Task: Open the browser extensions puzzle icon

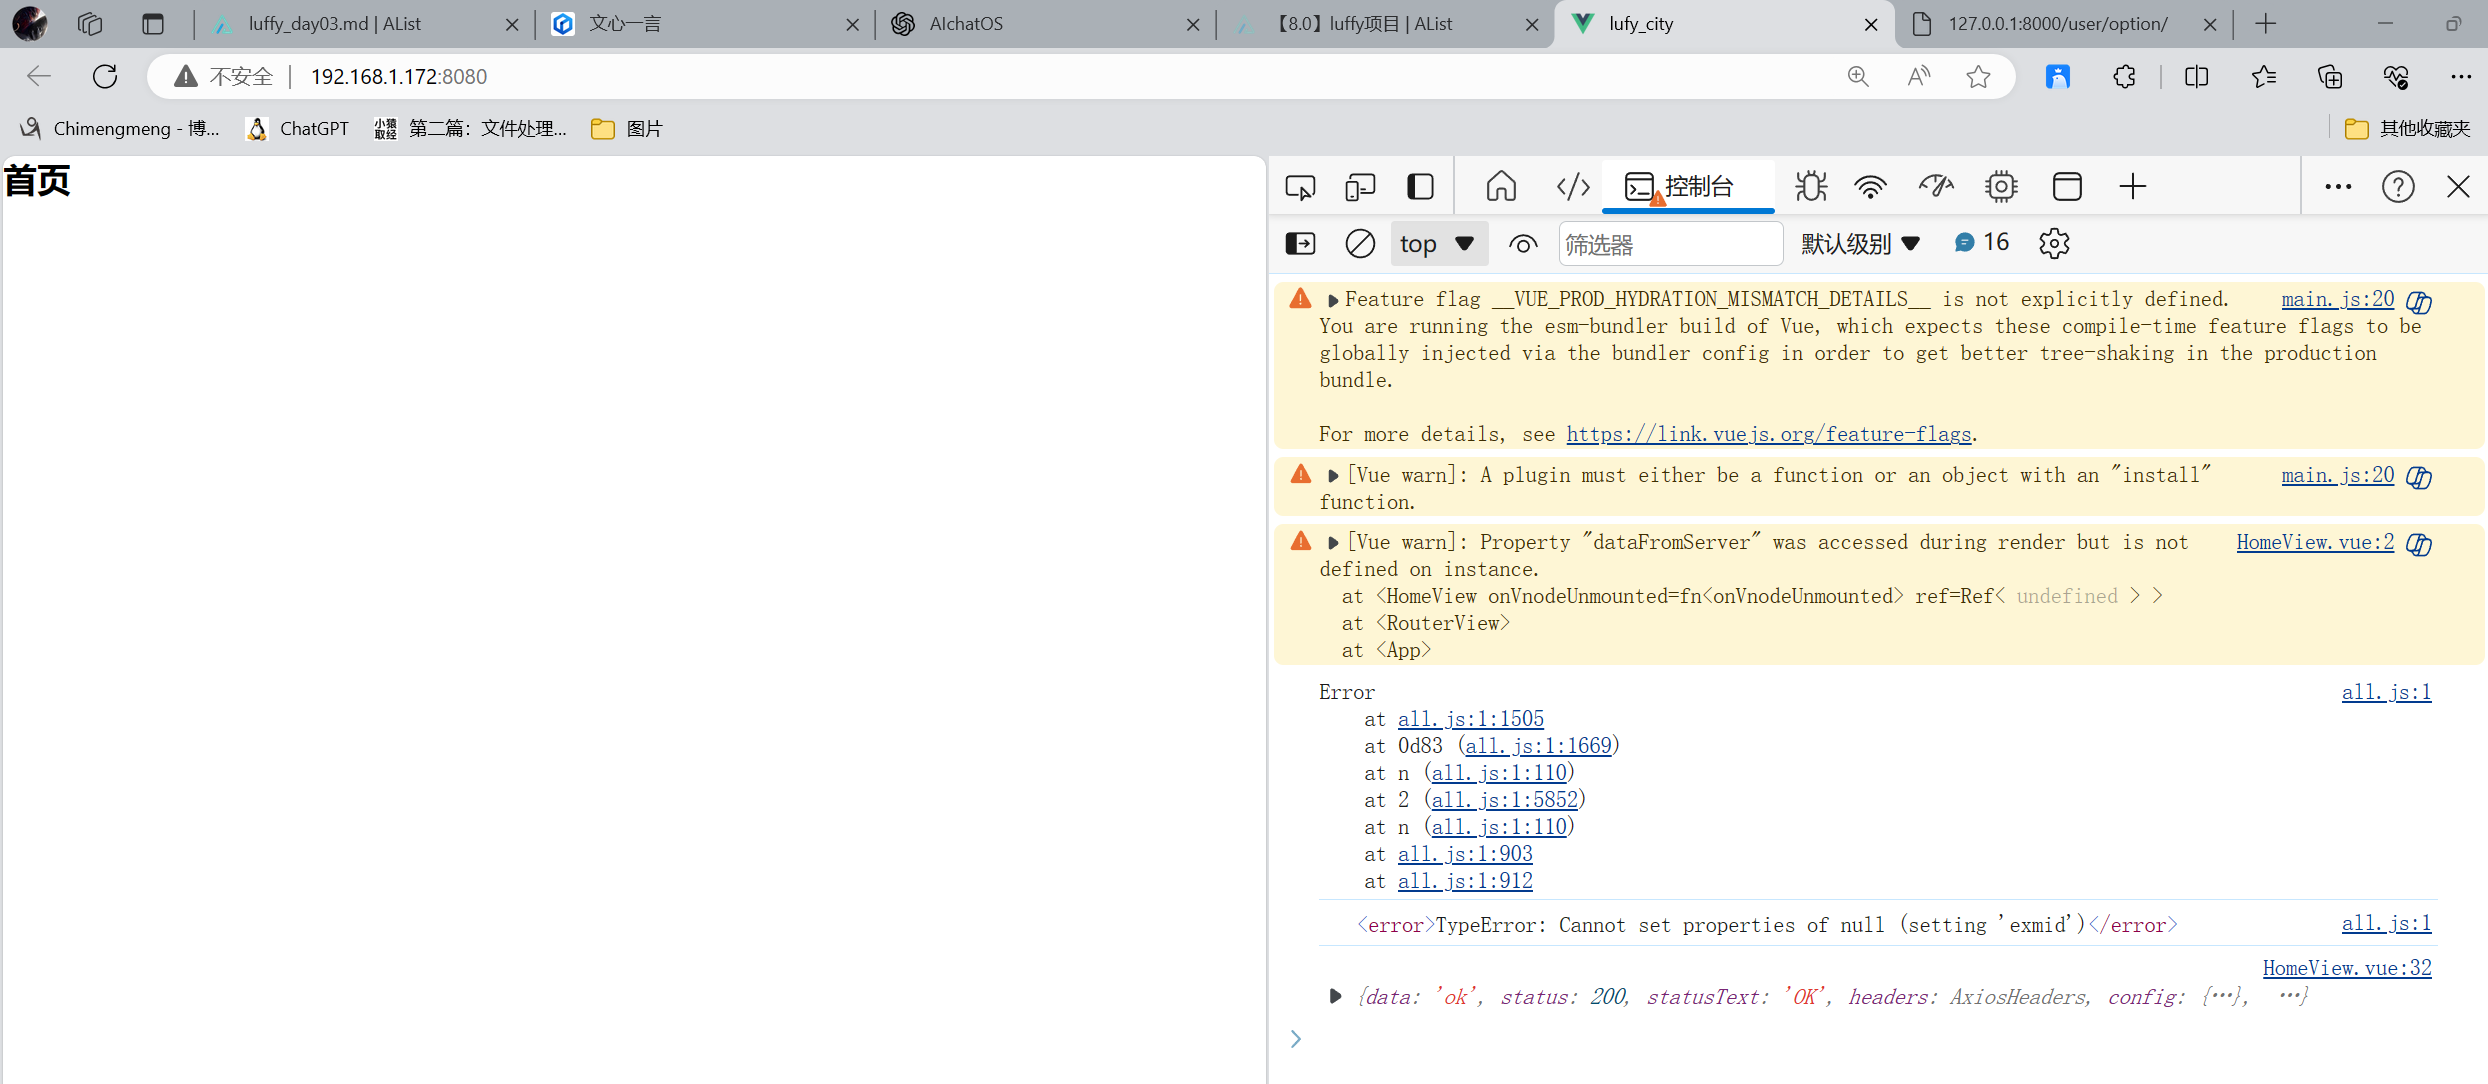Action: [x=2124, y=76]
